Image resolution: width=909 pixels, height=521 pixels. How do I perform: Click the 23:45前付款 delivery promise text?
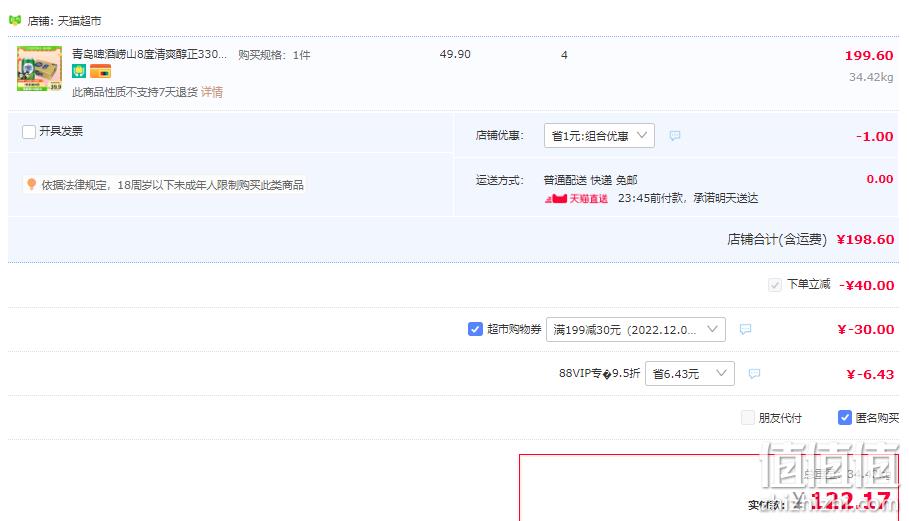(x=688, y=198)
